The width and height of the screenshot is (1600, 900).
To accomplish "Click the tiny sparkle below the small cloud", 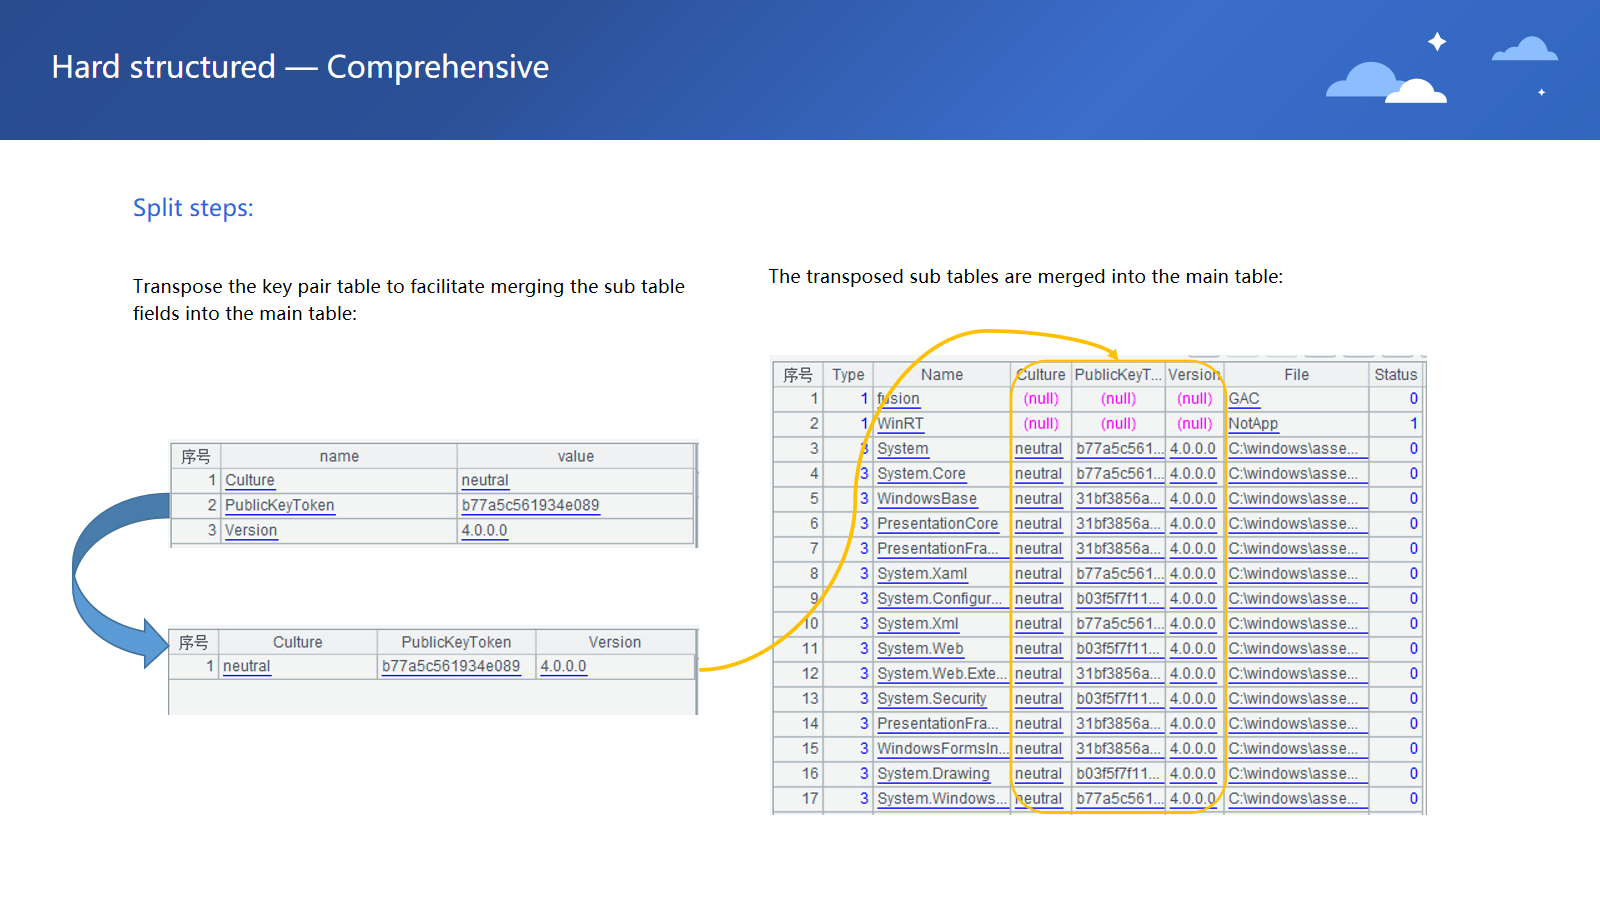I will (x=1541, y=92).
